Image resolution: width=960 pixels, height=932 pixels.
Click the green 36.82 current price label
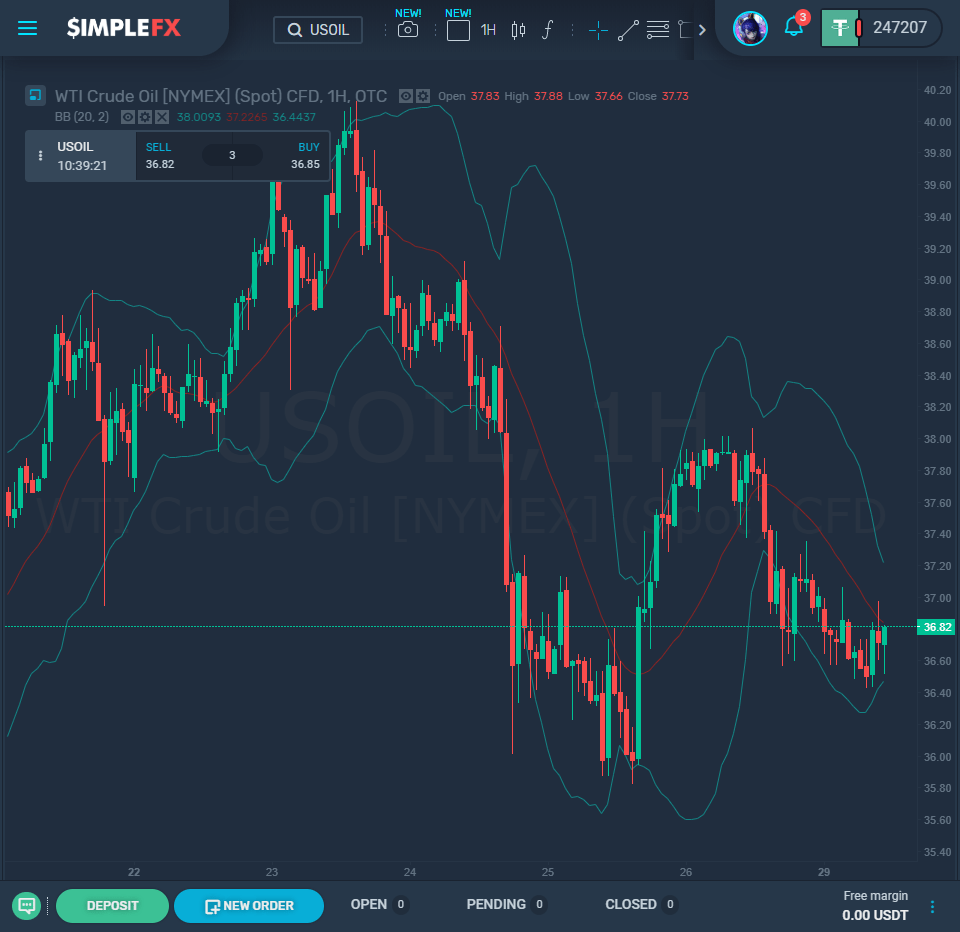click(936, 627)
